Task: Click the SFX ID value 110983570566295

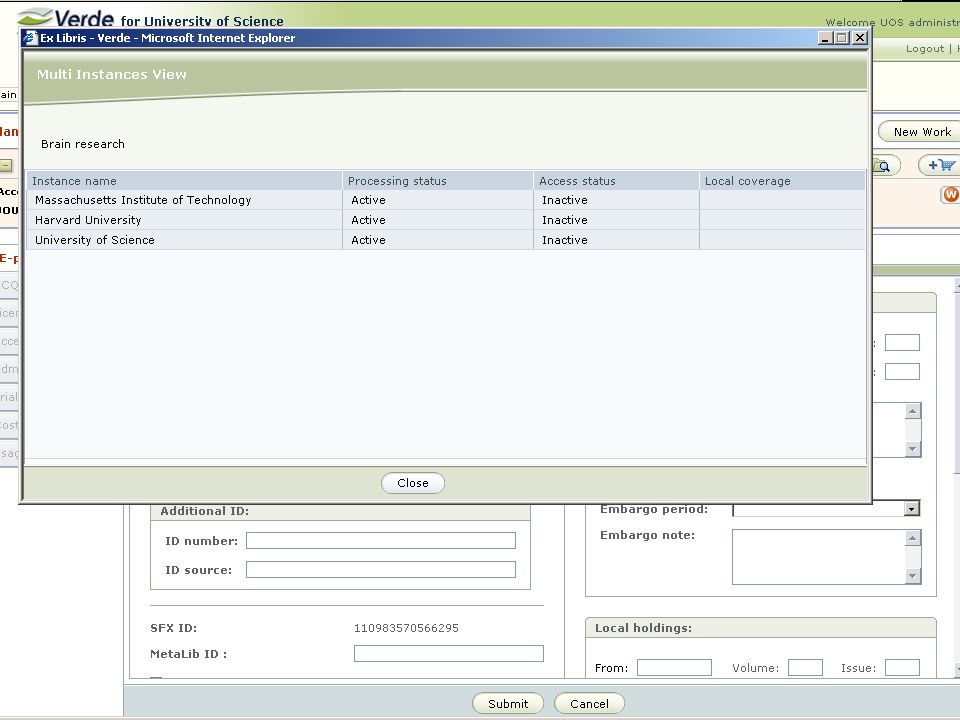Action: coord(406,628)
